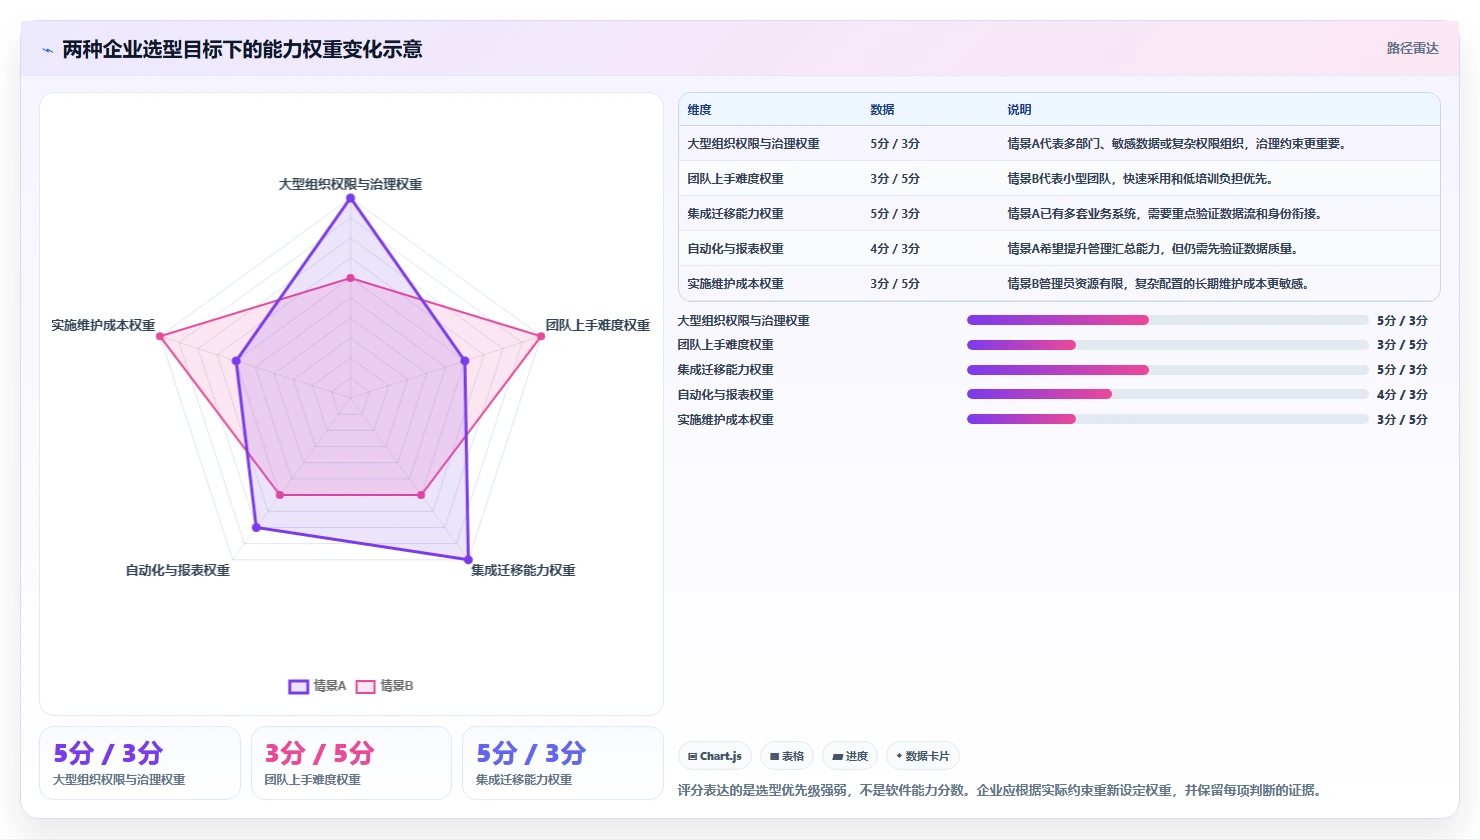Screen dimensions: 1480x840
Task: Click the 4分 / 3分 value beside the progress bar
Action: pos(1402,395)
